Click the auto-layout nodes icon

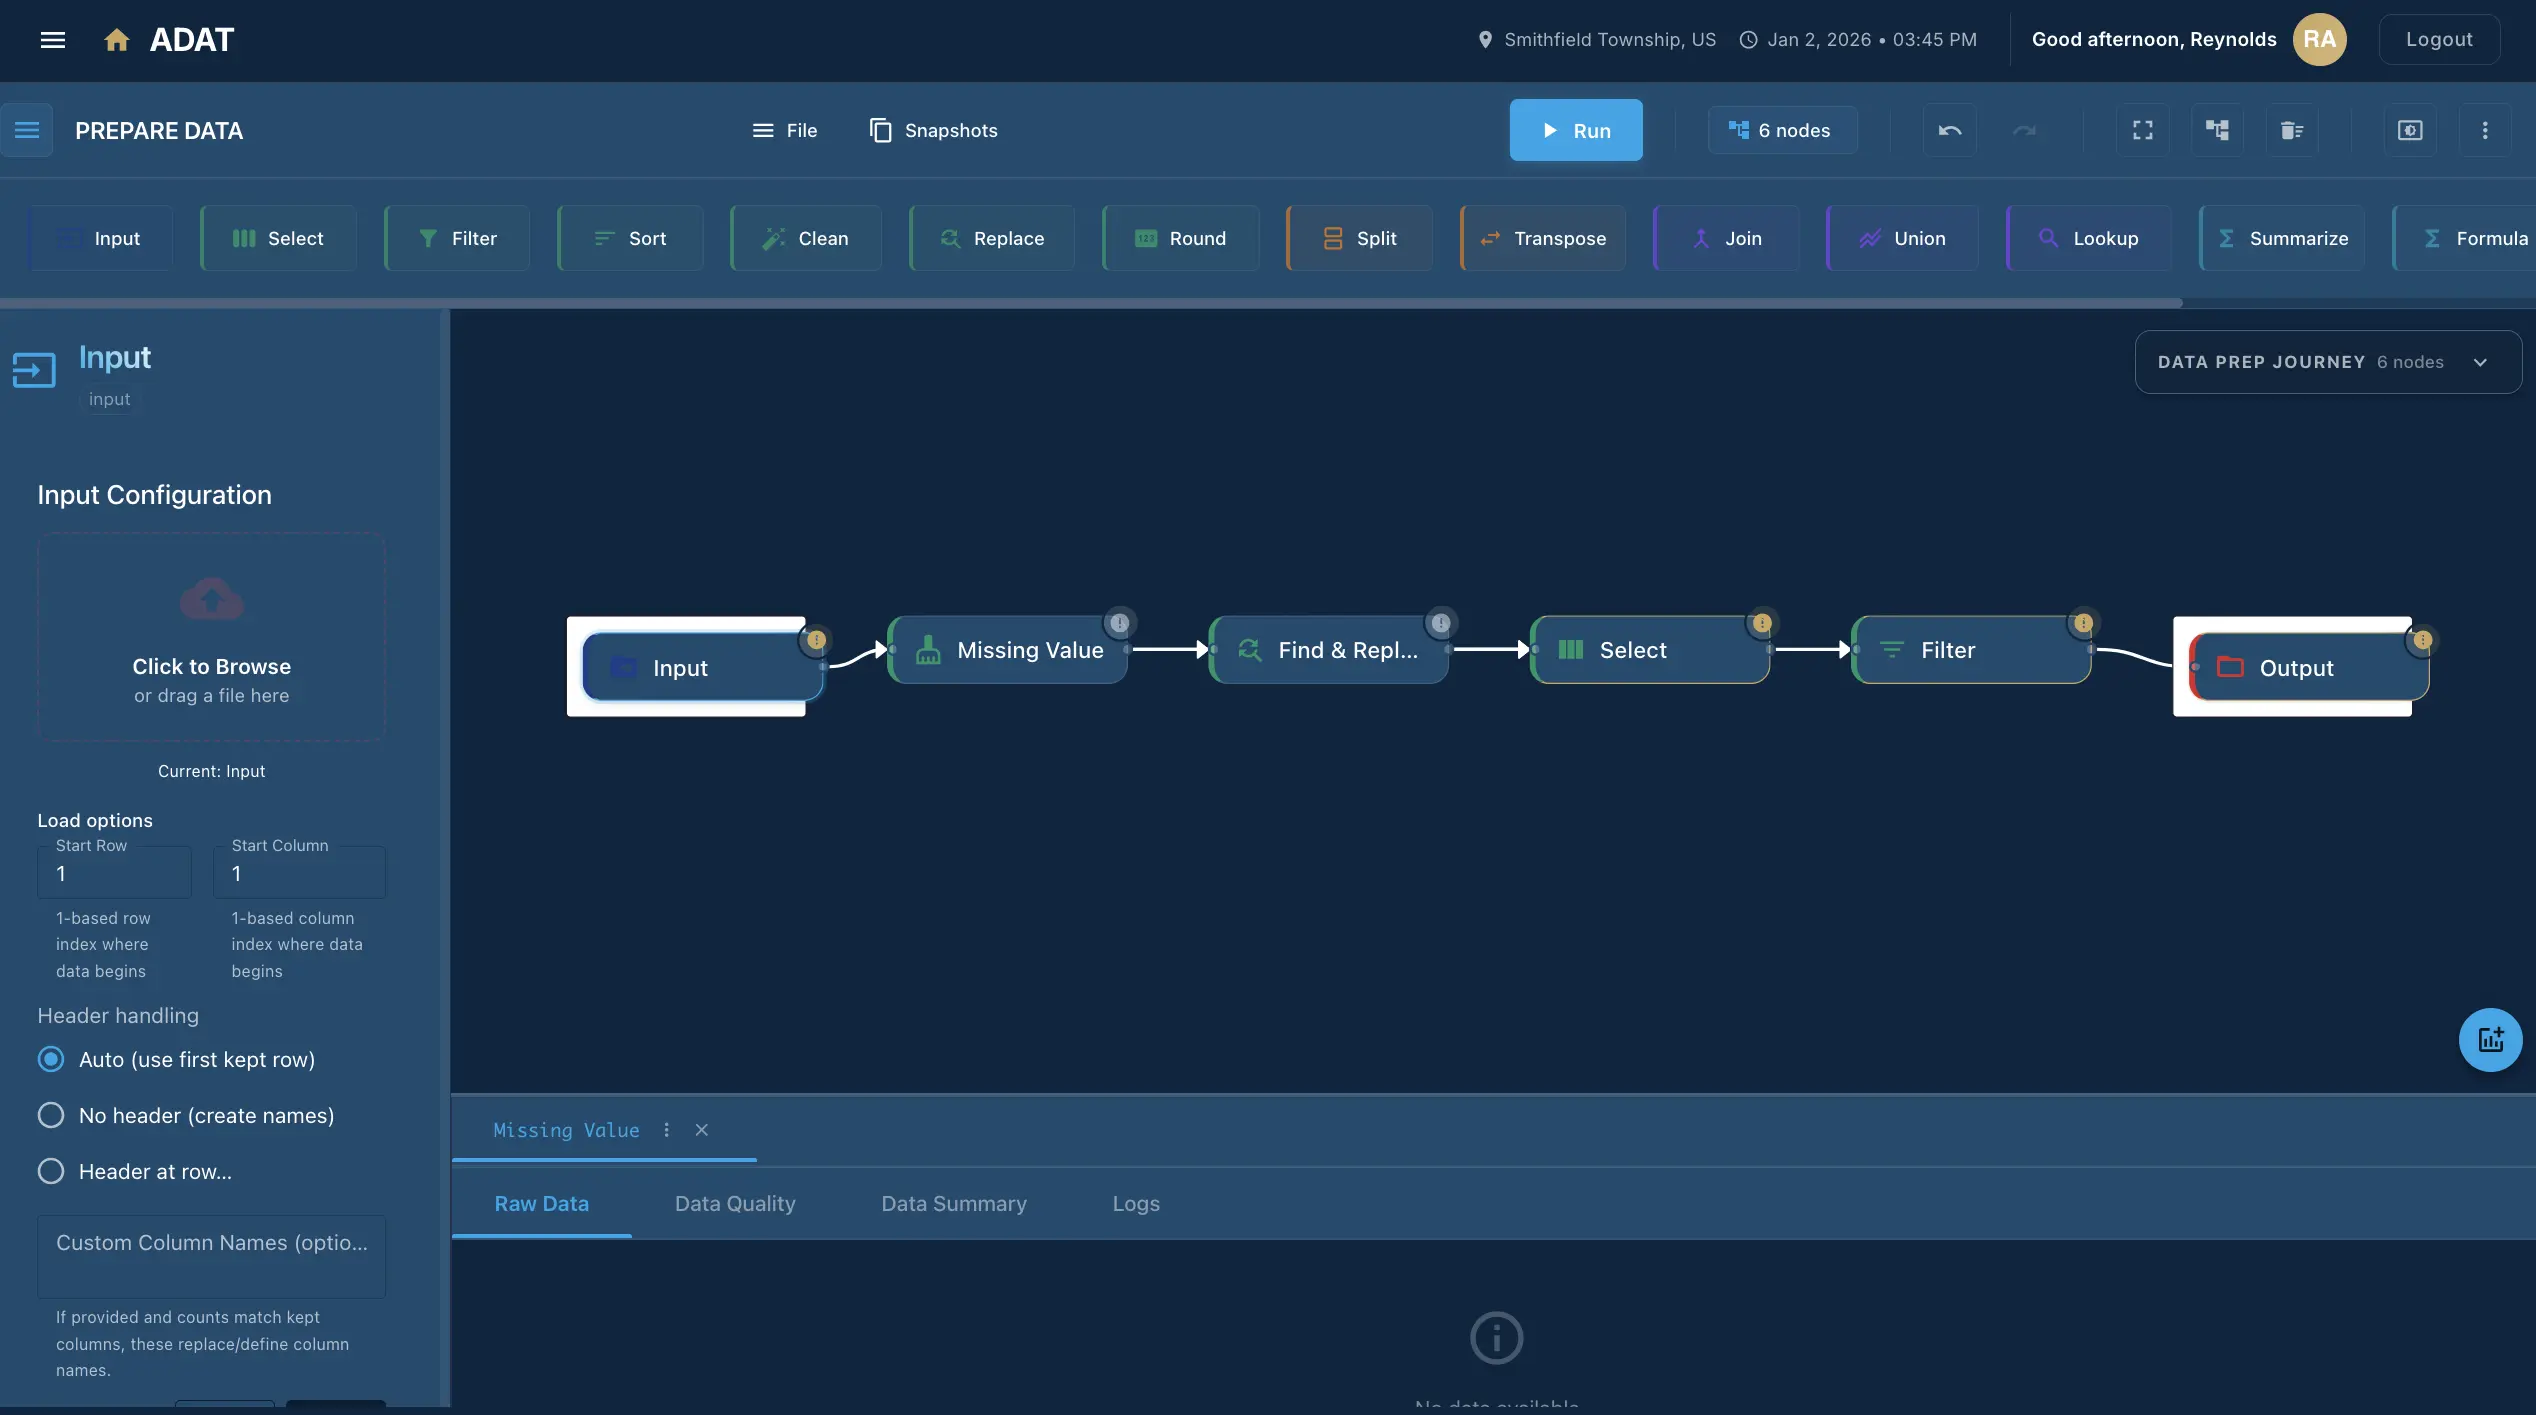click(x=2217, y=130)
